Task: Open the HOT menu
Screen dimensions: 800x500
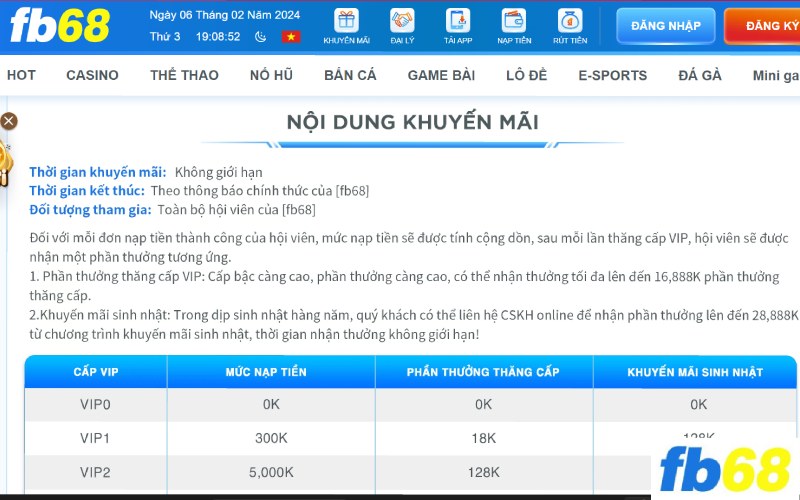Action: coord(21,76)
